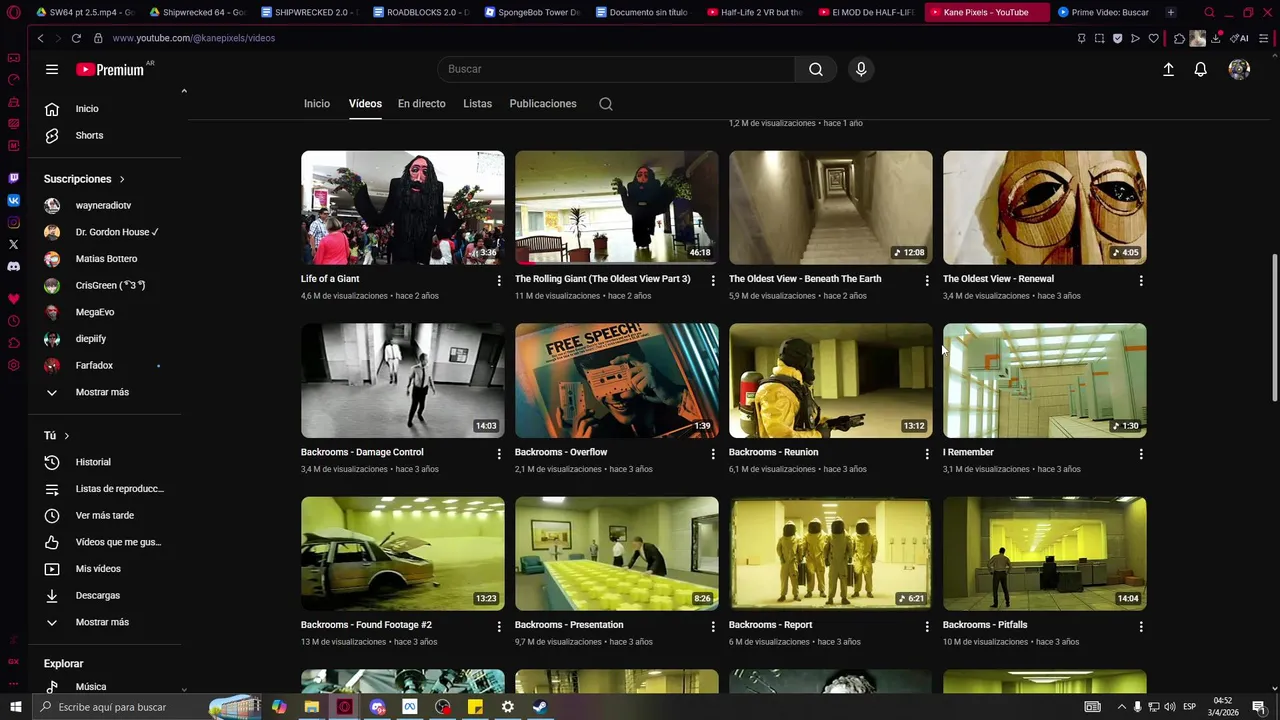The width and height of the screenshot is (1280, 720).
Task: Expand the Tú section arrow
Action: coord(67,436)
